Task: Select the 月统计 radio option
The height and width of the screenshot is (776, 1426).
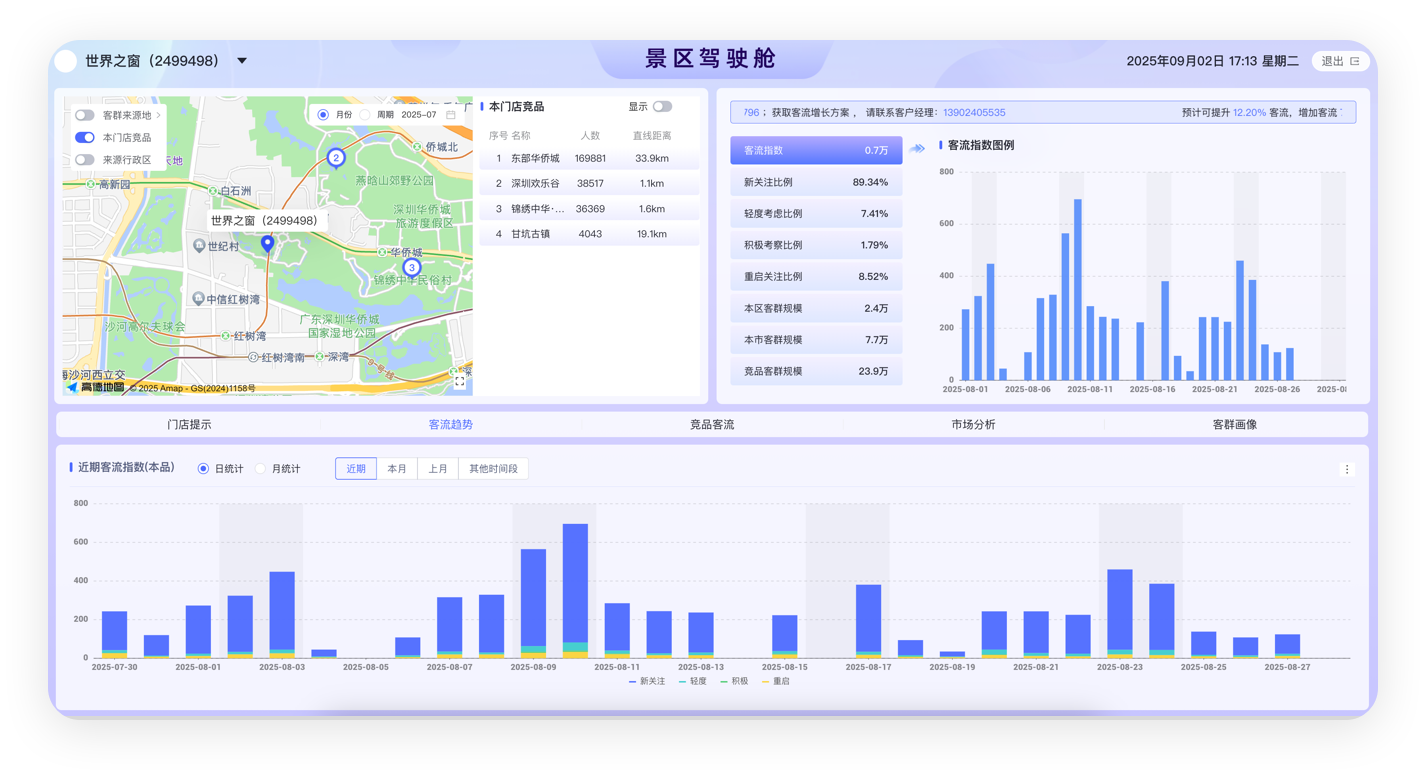Action: coord(261,469)
